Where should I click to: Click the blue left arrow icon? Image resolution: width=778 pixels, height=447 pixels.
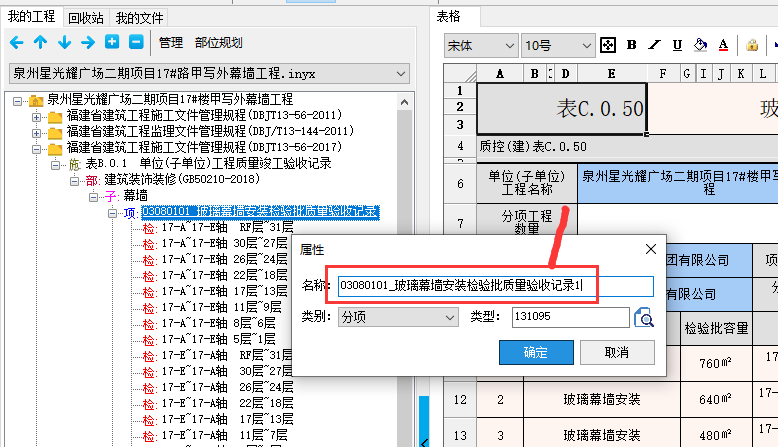[x=16, y=43]
